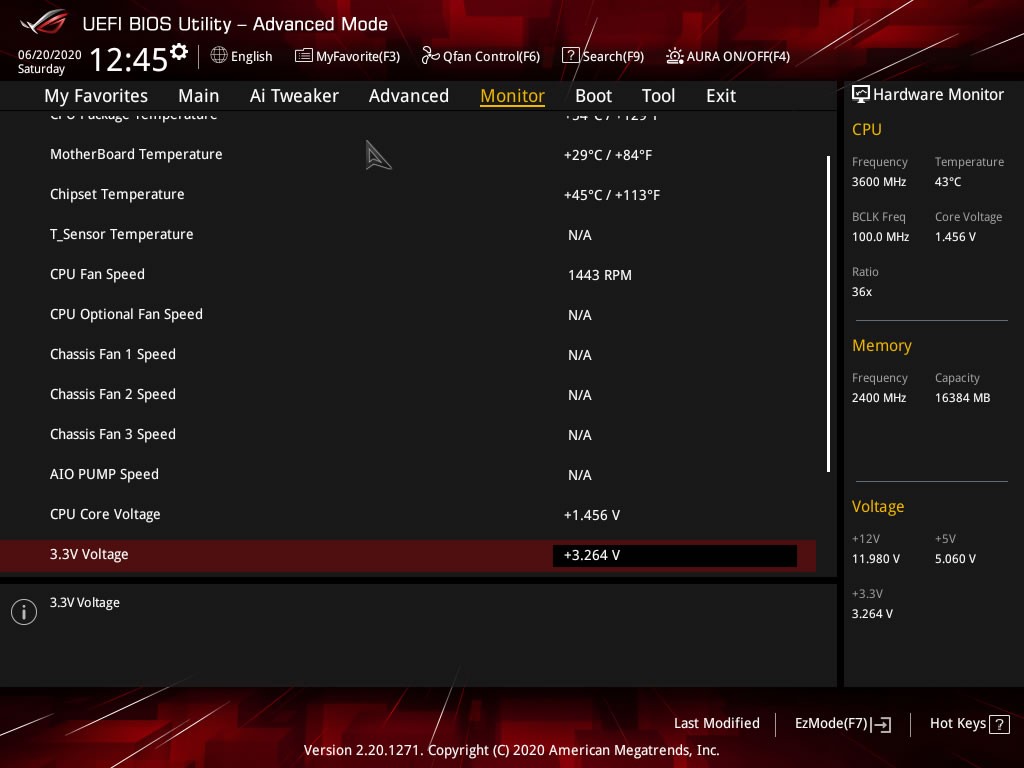
Task: Click the 16384 MB memory capacity
Action: tap(963, 398)
